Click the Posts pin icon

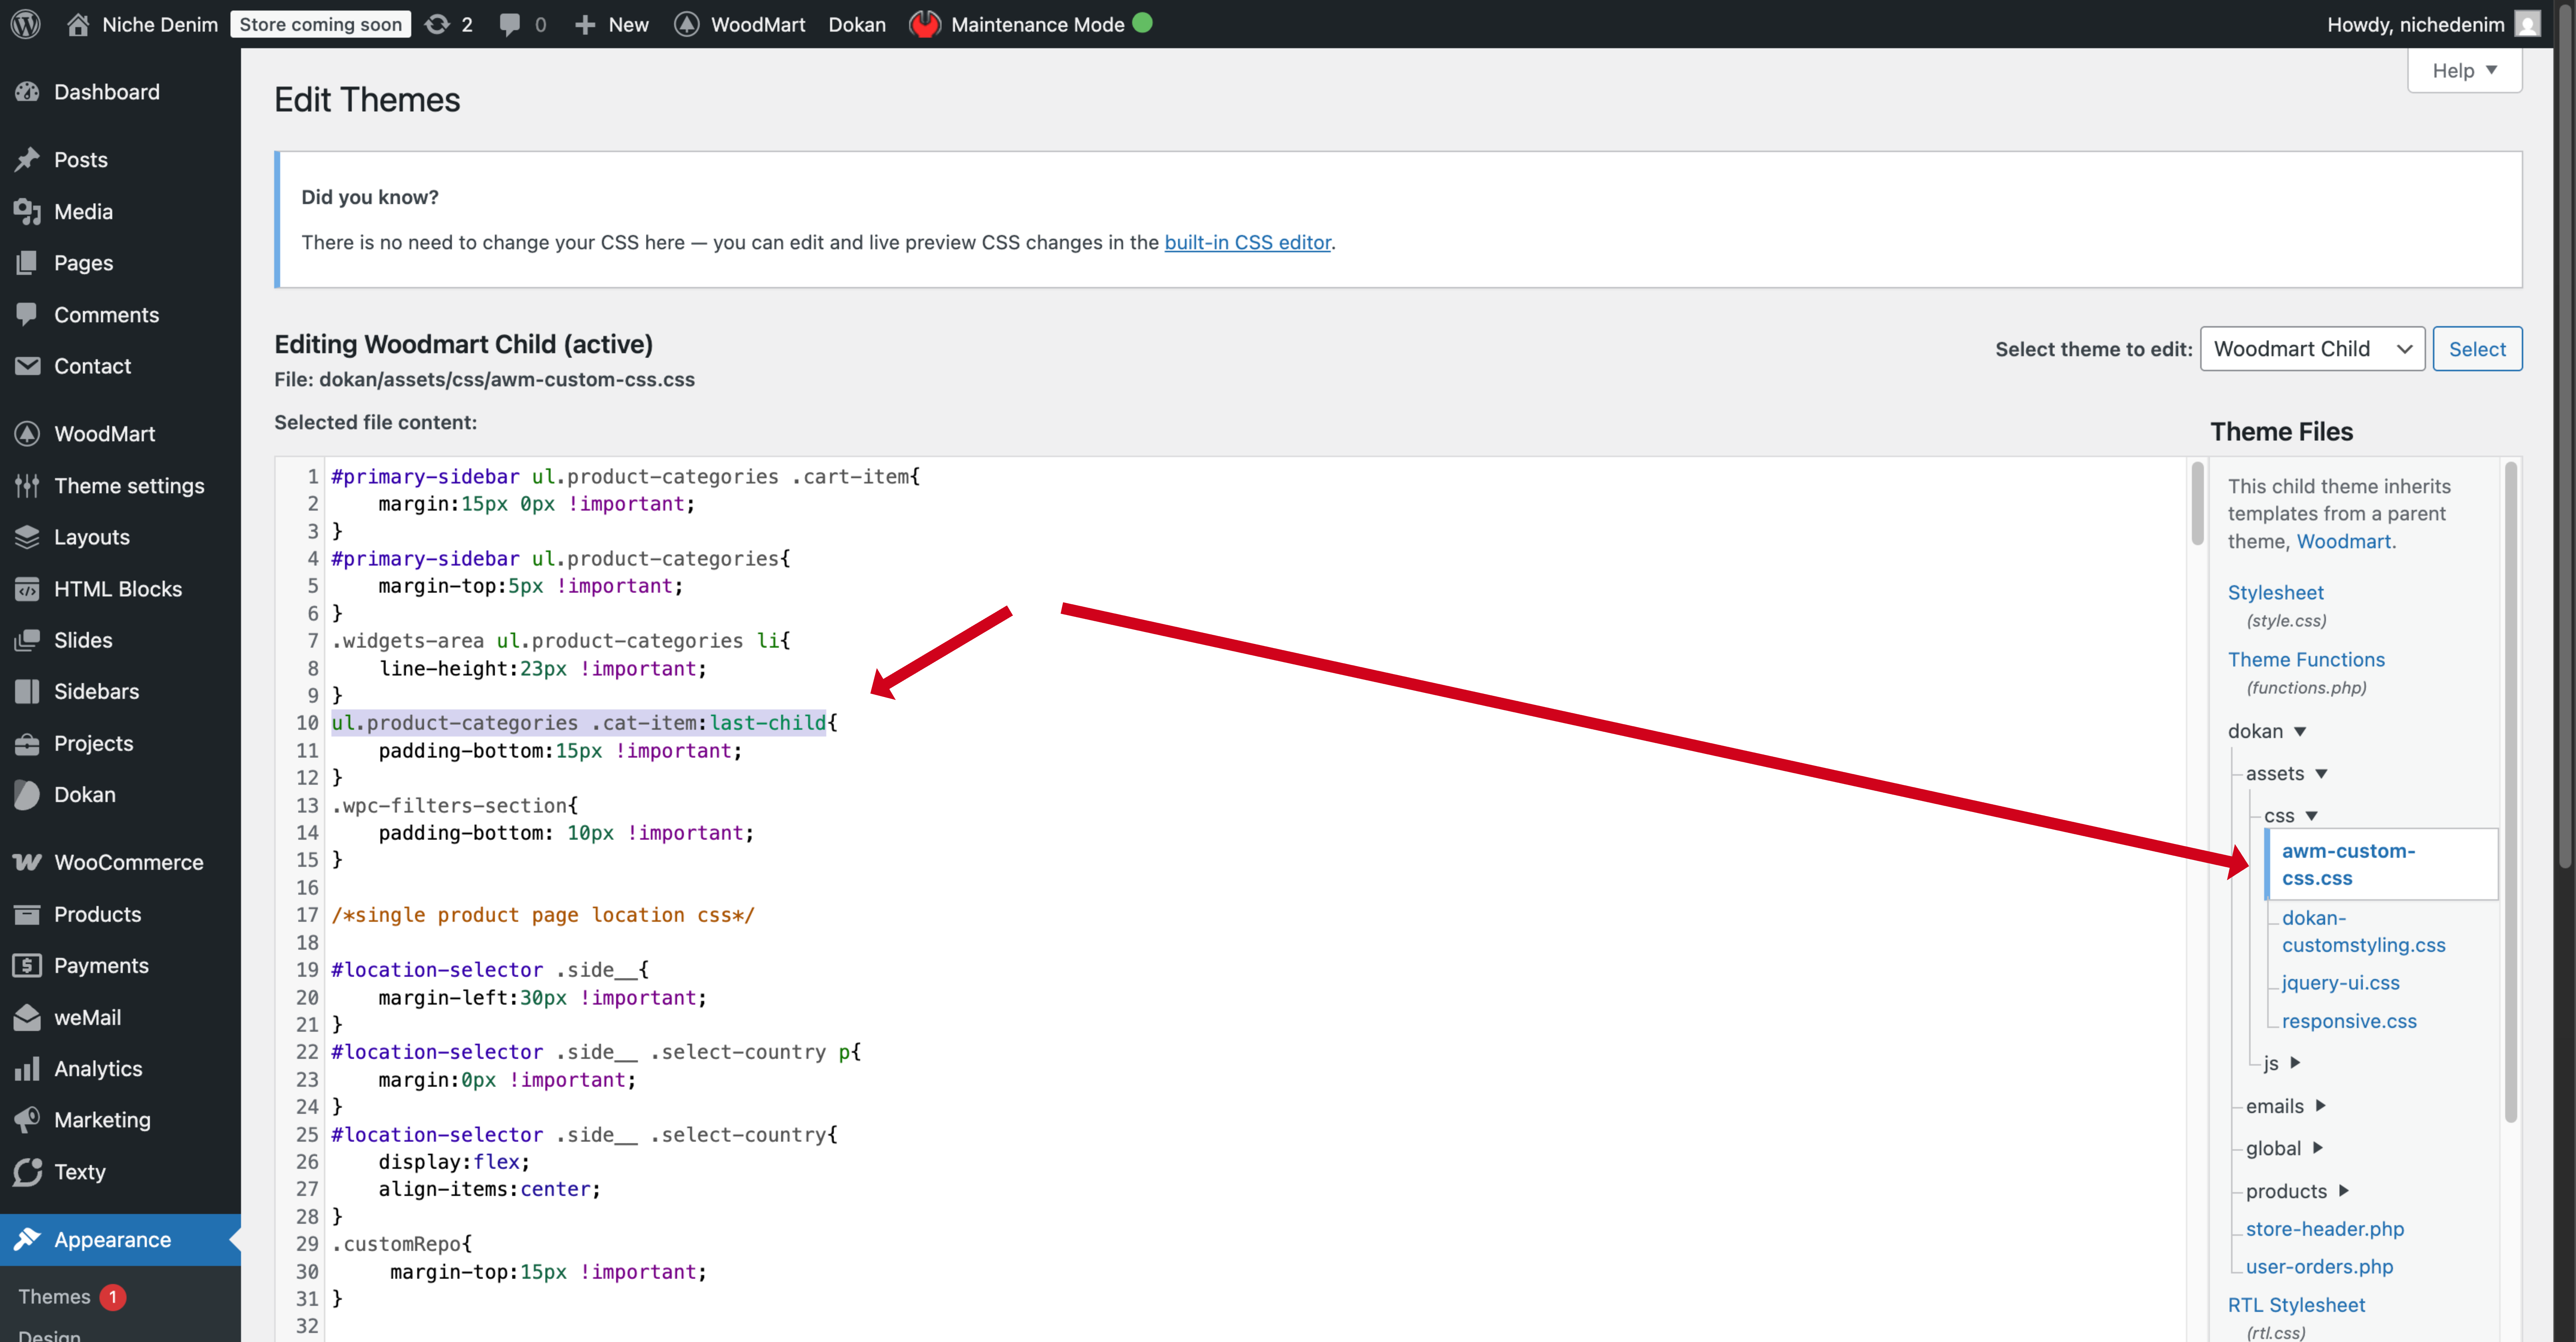click(27, 160)
